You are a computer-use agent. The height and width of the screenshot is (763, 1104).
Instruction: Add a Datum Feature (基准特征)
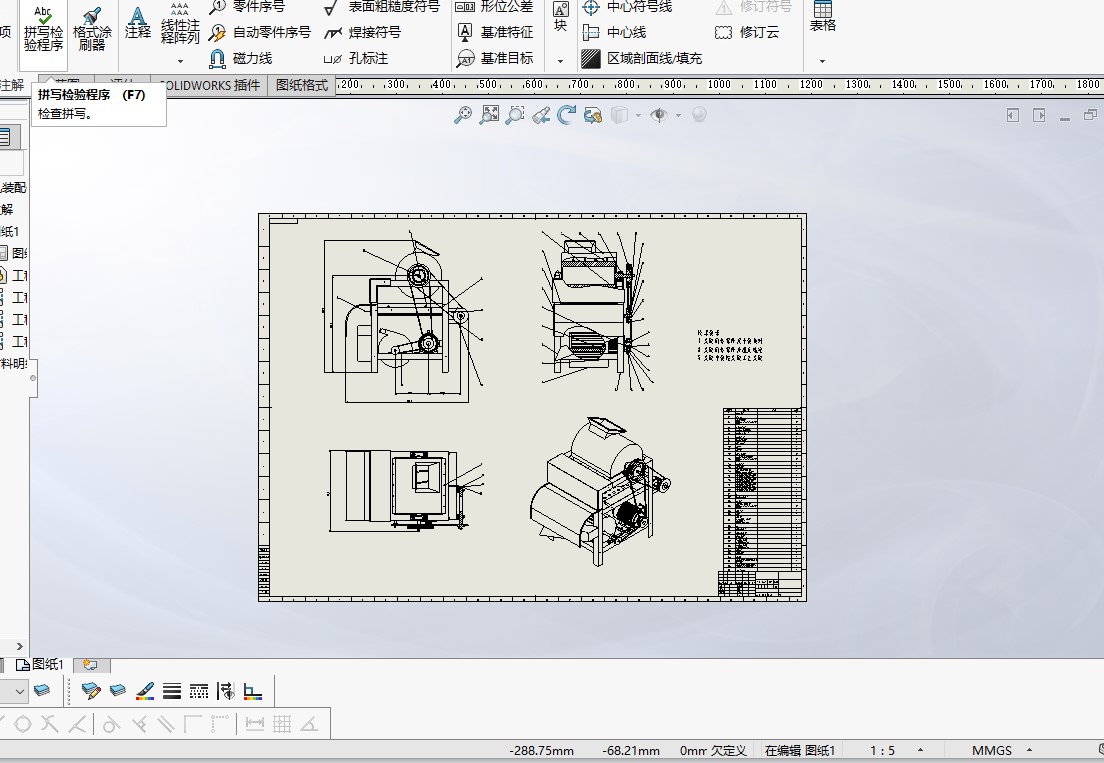[495, 32]
